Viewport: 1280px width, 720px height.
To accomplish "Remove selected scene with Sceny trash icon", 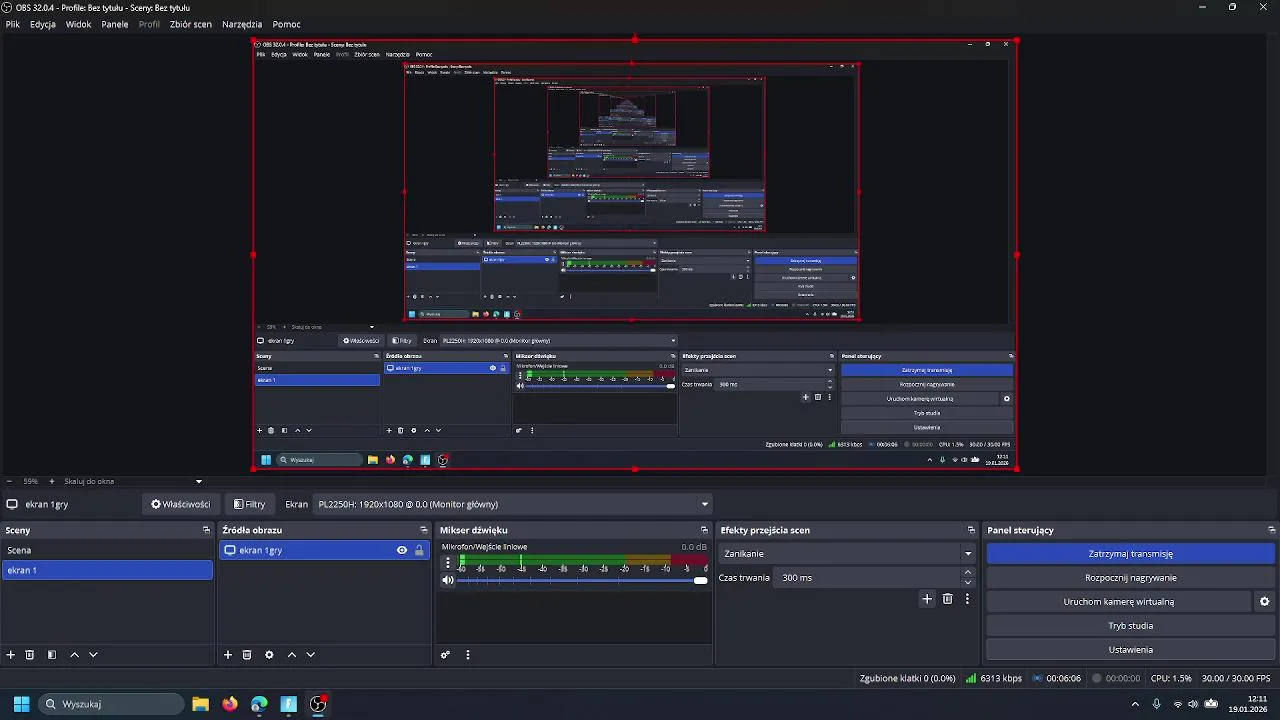I will point(30,655).
